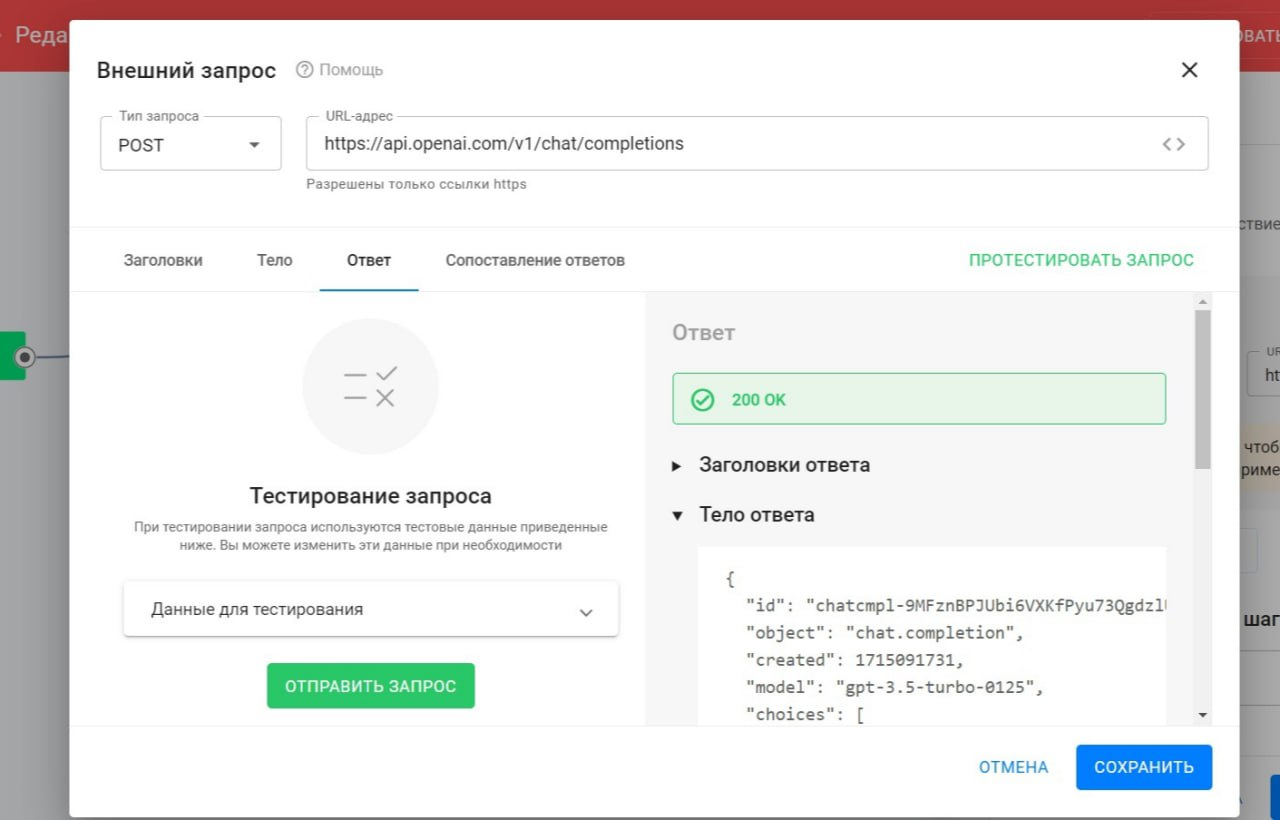Click the flow node connector circle
This screenshot has height=820, width=1280.
[x=25, y=357]
